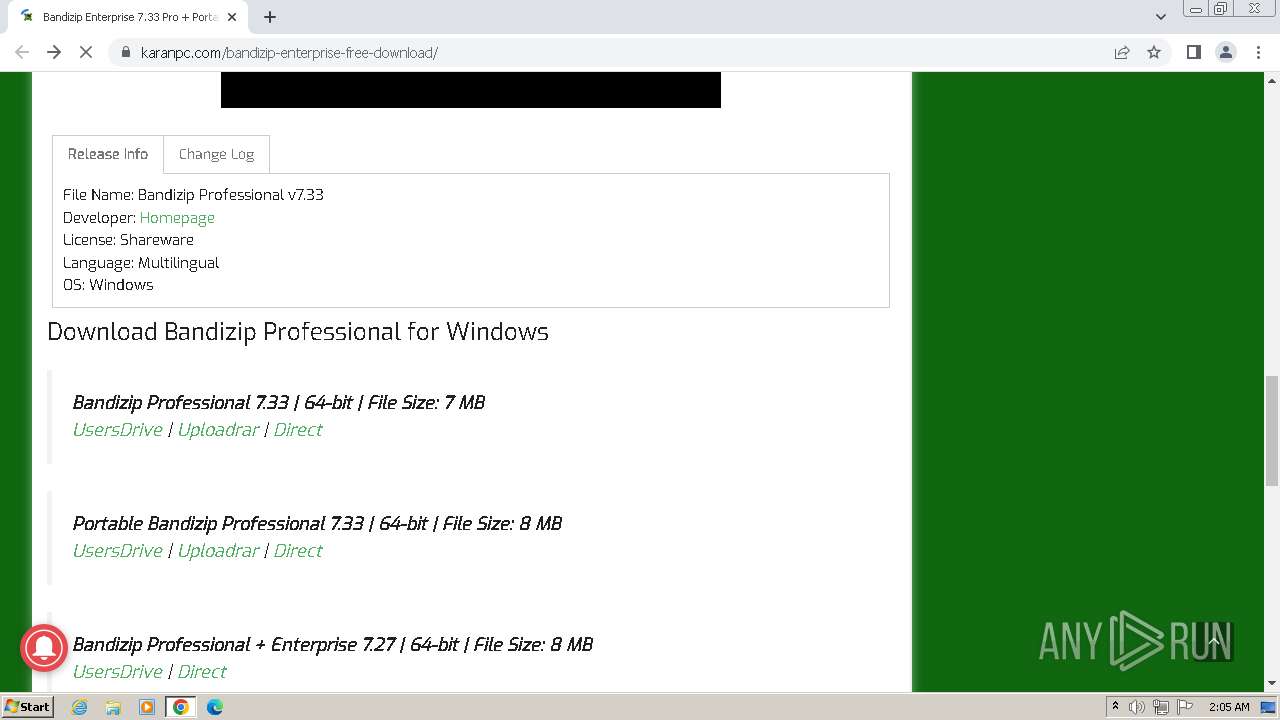Open Chrome three-dot menu
The width and height of the screenshot is (1280, 720).
(1258, 52)
